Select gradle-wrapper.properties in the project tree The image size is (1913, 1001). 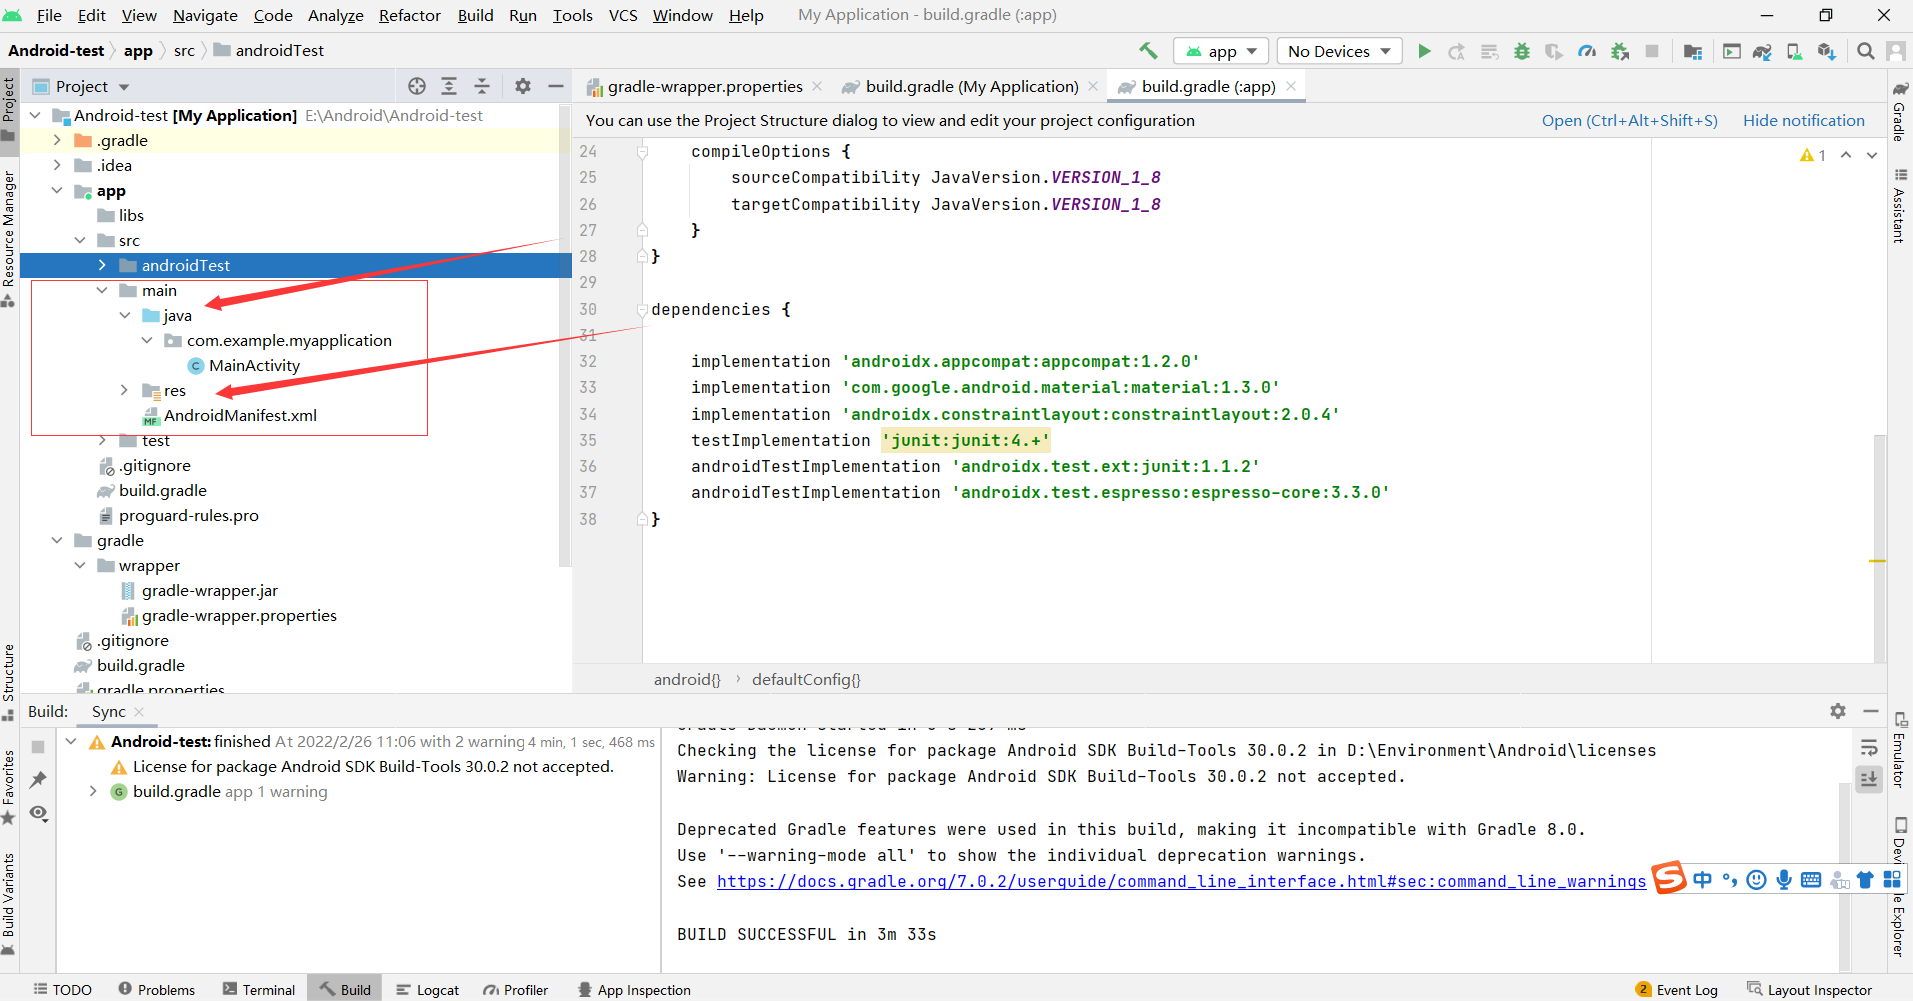coord(239,615)
